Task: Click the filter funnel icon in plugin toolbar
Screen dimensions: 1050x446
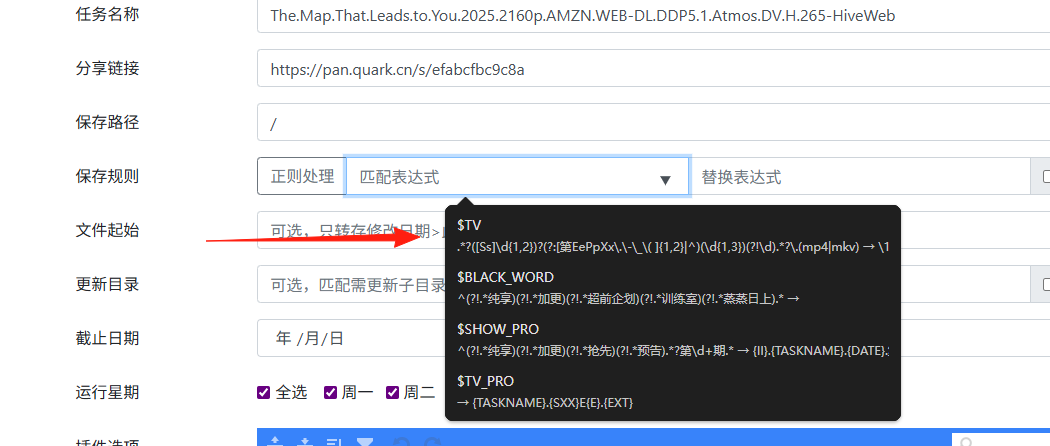Action: pyautogui.click(x=365, y=441)
